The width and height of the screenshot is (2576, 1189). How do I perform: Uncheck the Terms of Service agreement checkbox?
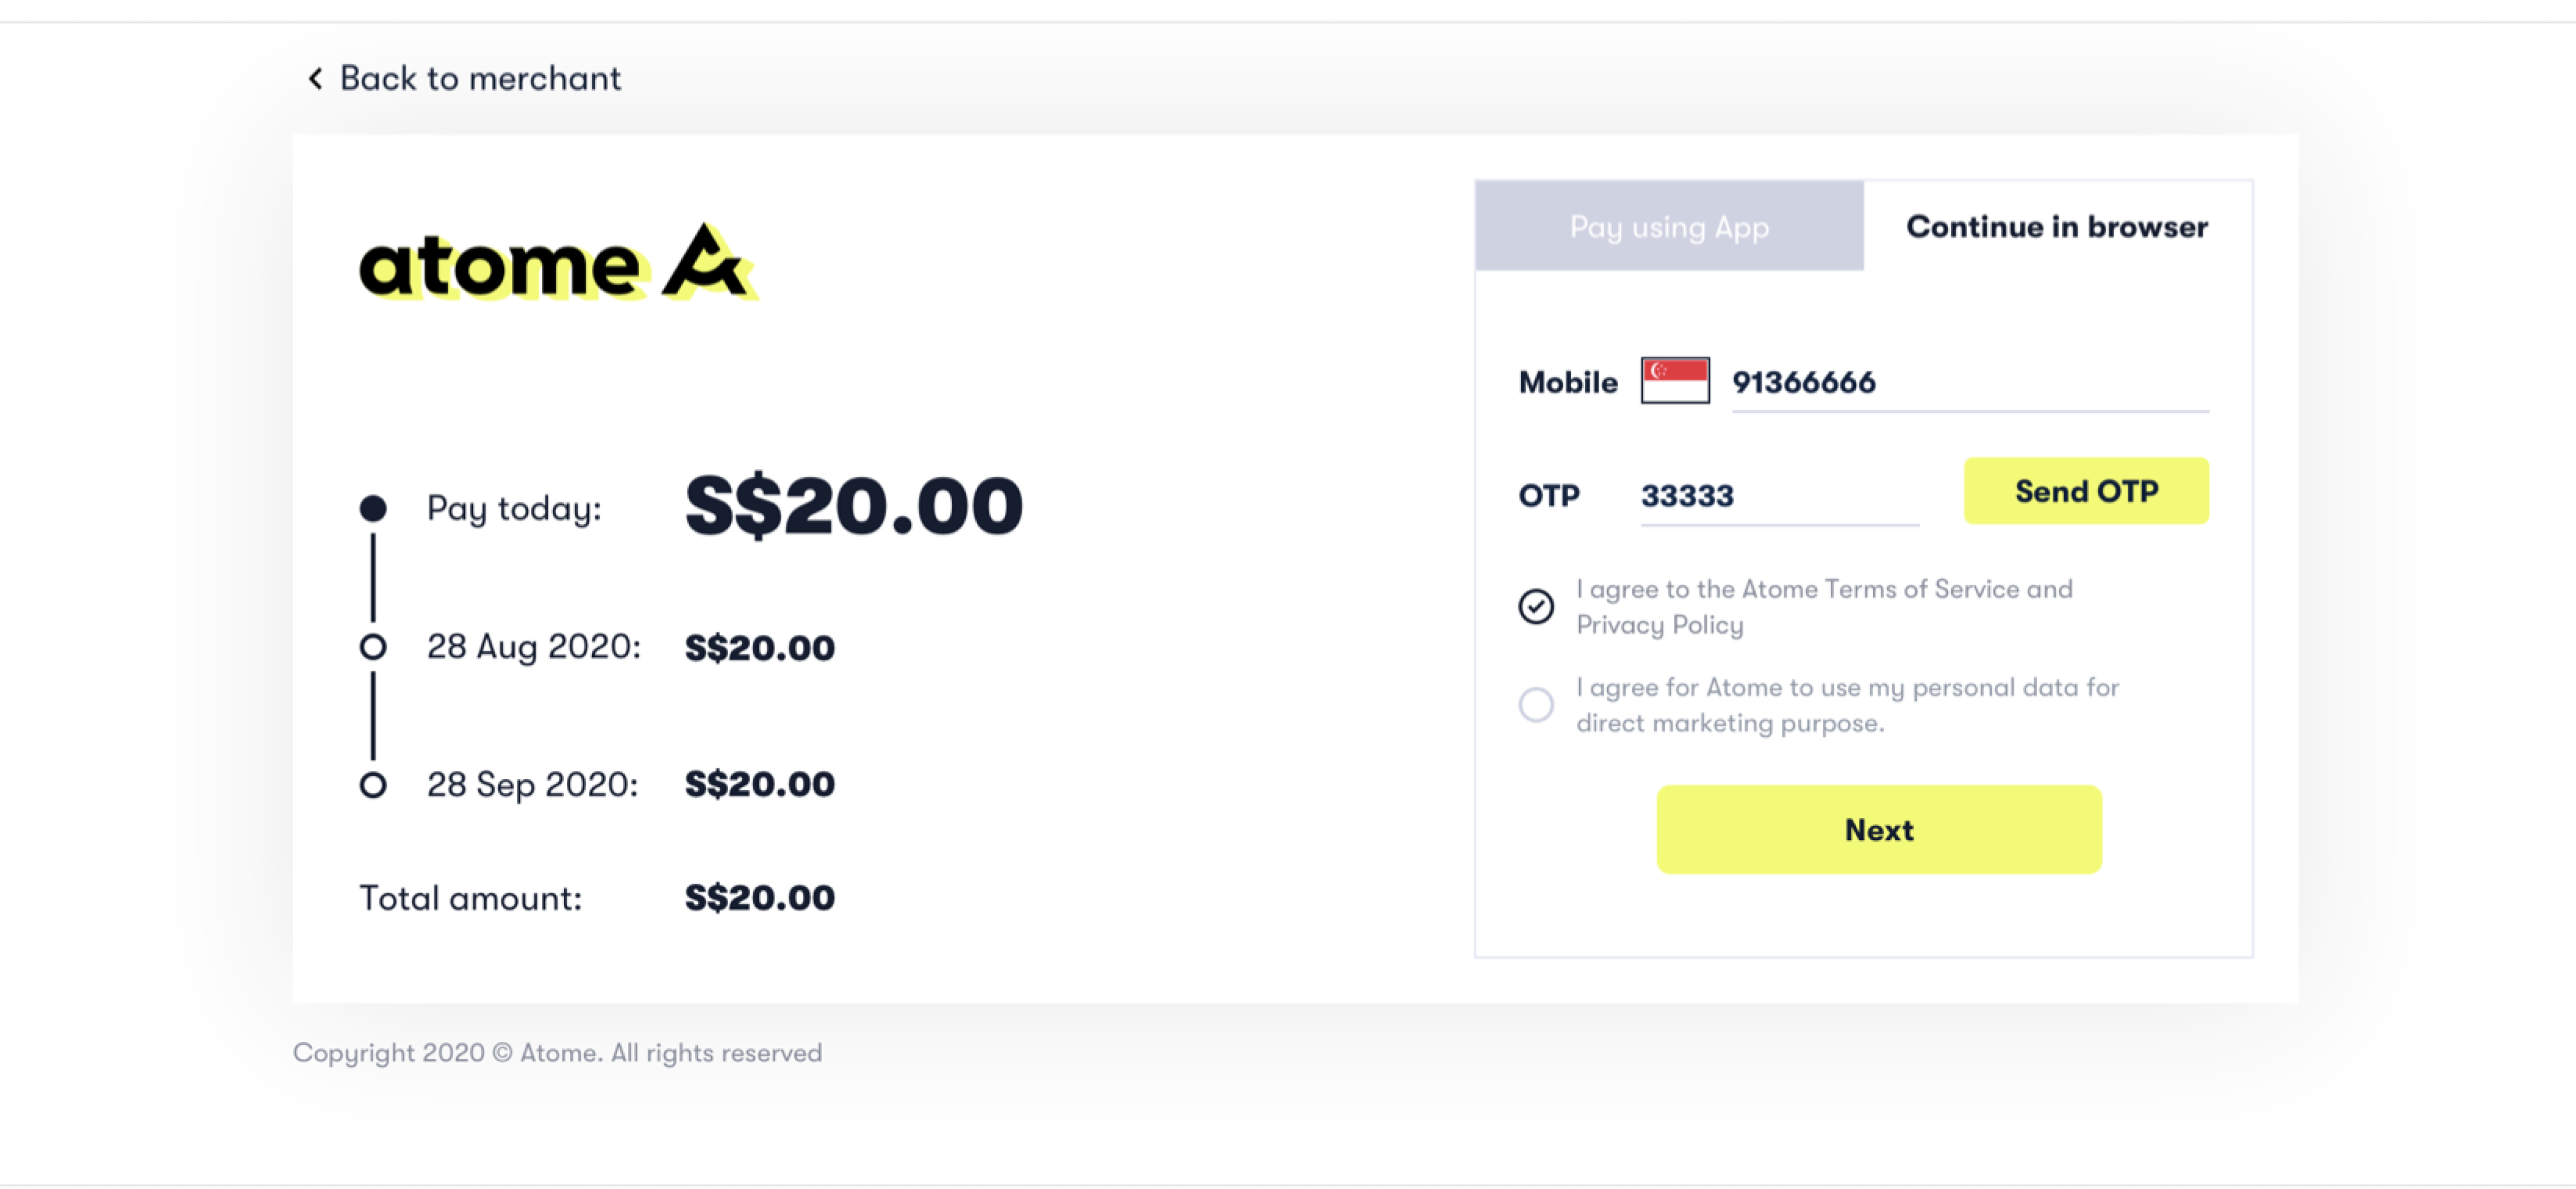click(x=1535, y=606)
